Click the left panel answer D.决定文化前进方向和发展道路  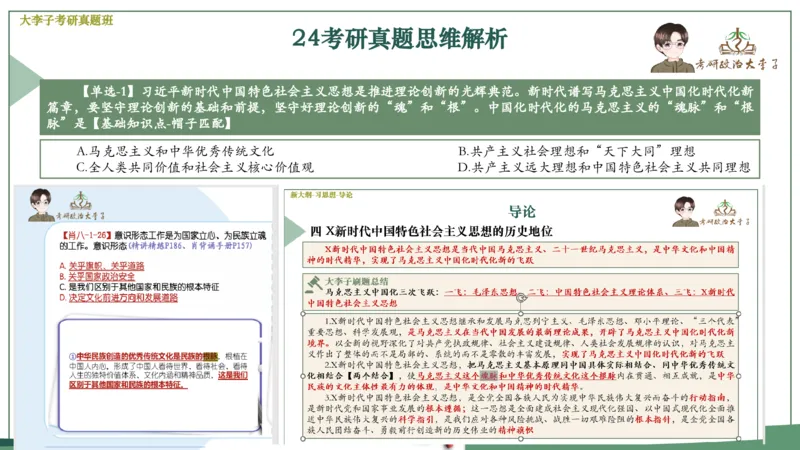click(x=118, y=297)
